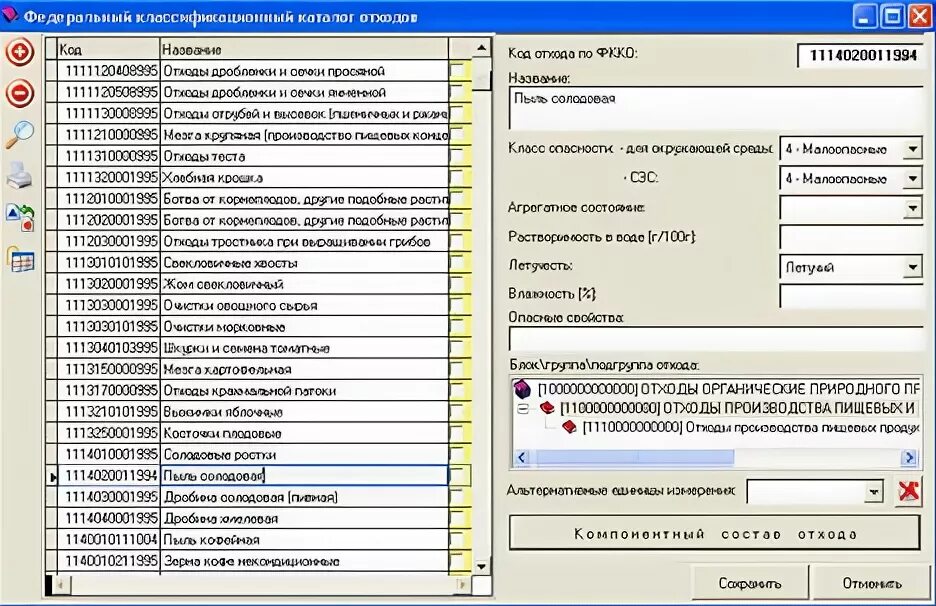Click the red minus delete-record icon
This screenshot has width=936, height=606.
[20, 93]
